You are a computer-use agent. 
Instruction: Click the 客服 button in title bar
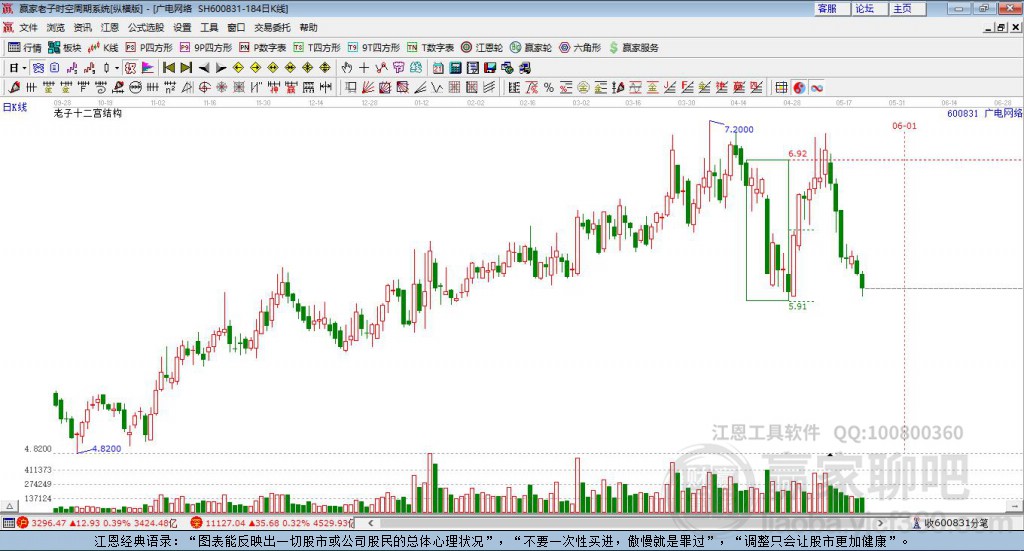click(x=832, y=8)
